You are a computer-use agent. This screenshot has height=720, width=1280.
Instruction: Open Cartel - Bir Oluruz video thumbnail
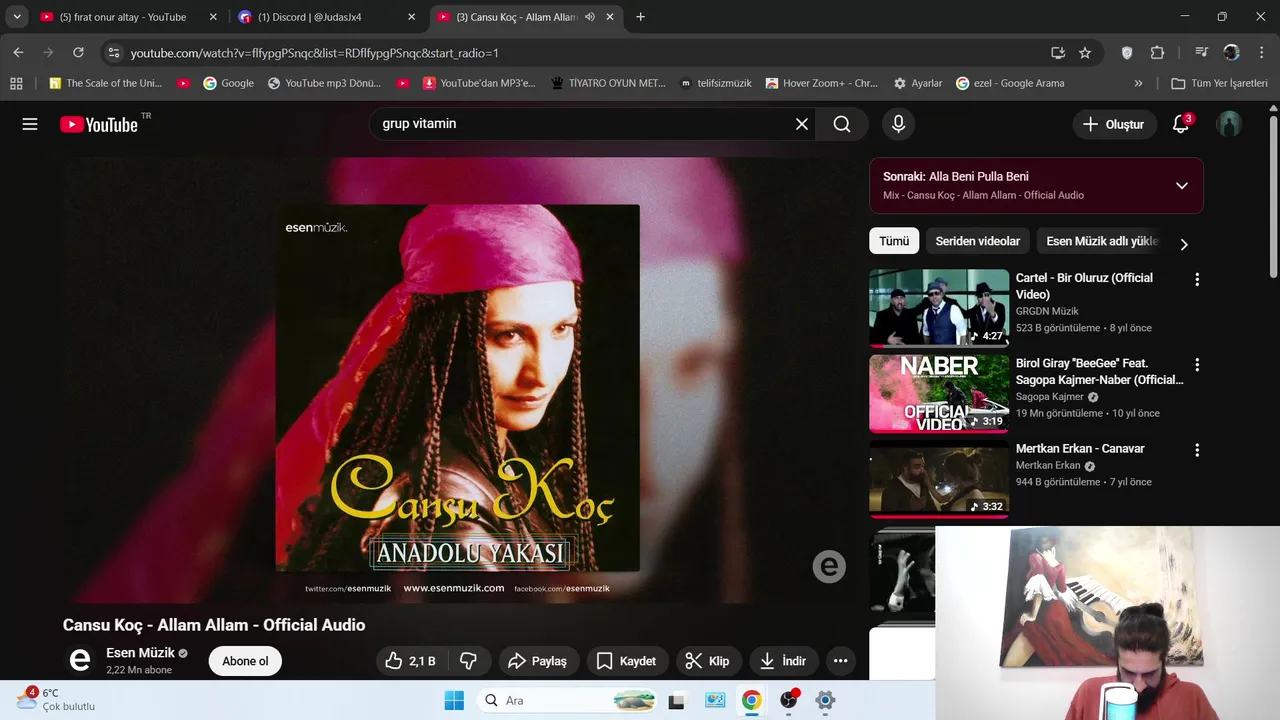pyautogui.click(x=939, y=307)
